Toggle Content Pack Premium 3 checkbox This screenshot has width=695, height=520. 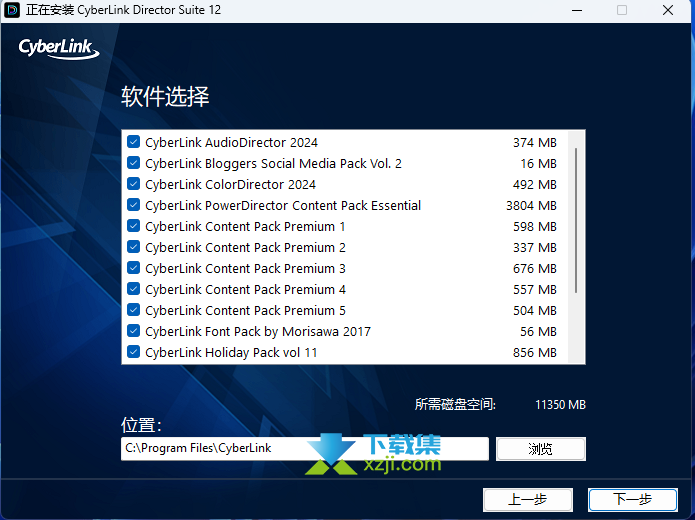point(133,268)
